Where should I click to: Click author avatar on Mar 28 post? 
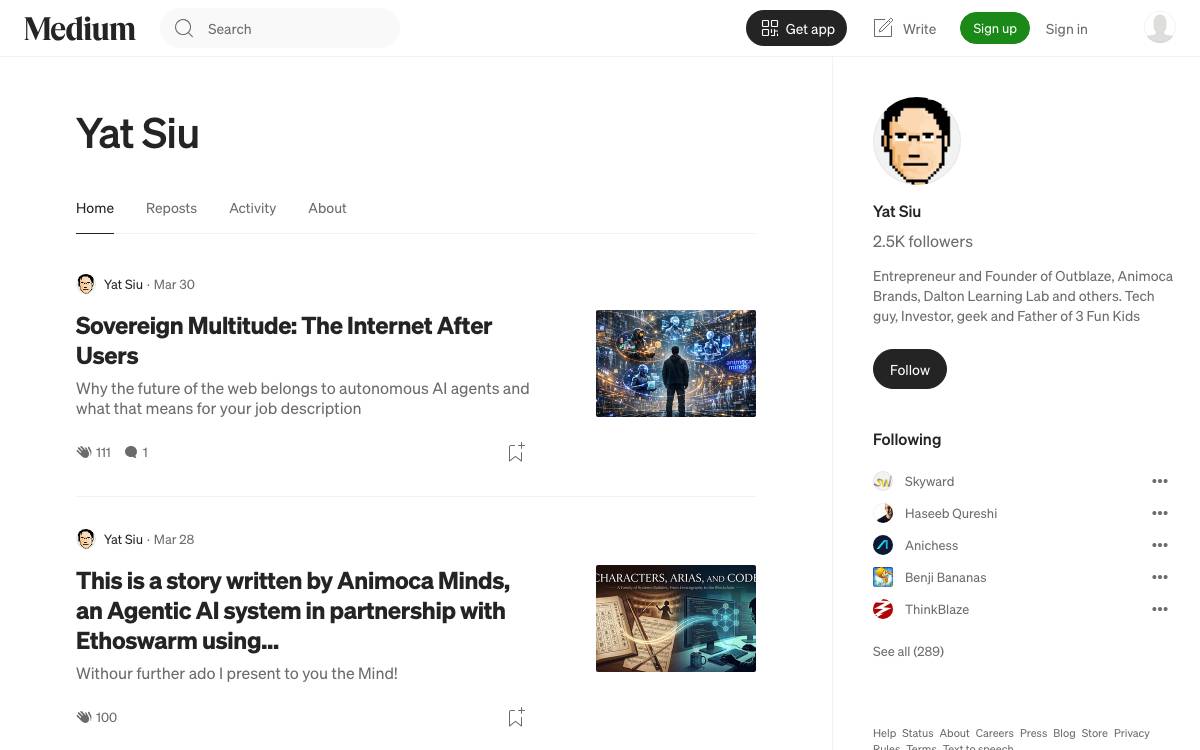[86, 539]
